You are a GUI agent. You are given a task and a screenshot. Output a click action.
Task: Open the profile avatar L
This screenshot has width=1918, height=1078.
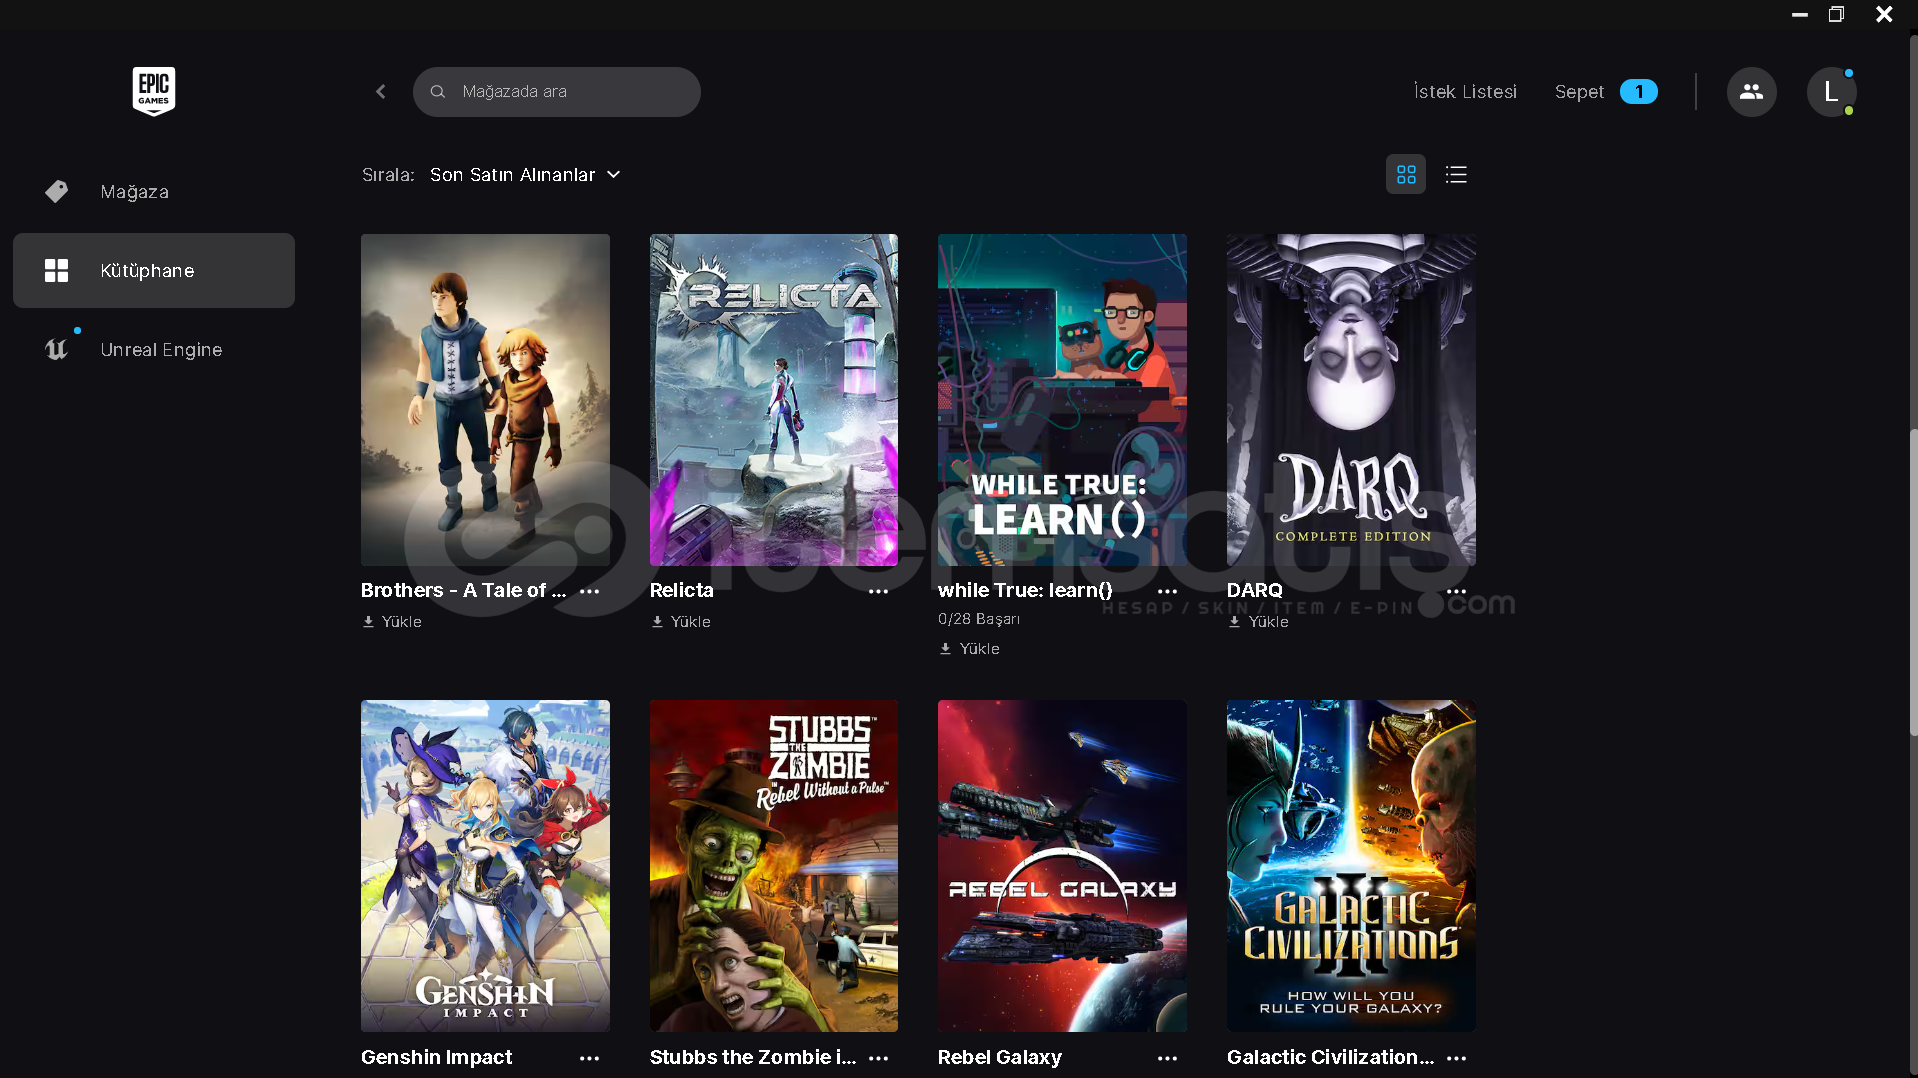tap(1831, 92)
